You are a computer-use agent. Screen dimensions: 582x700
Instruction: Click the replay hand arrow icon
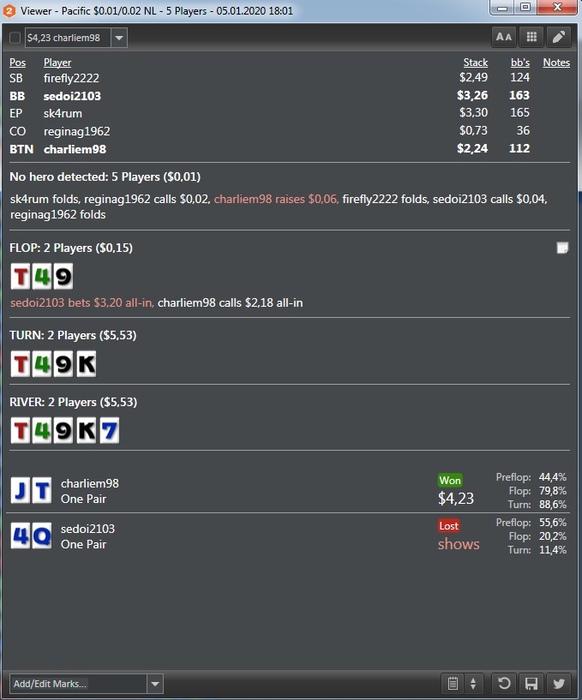point(504,683)
